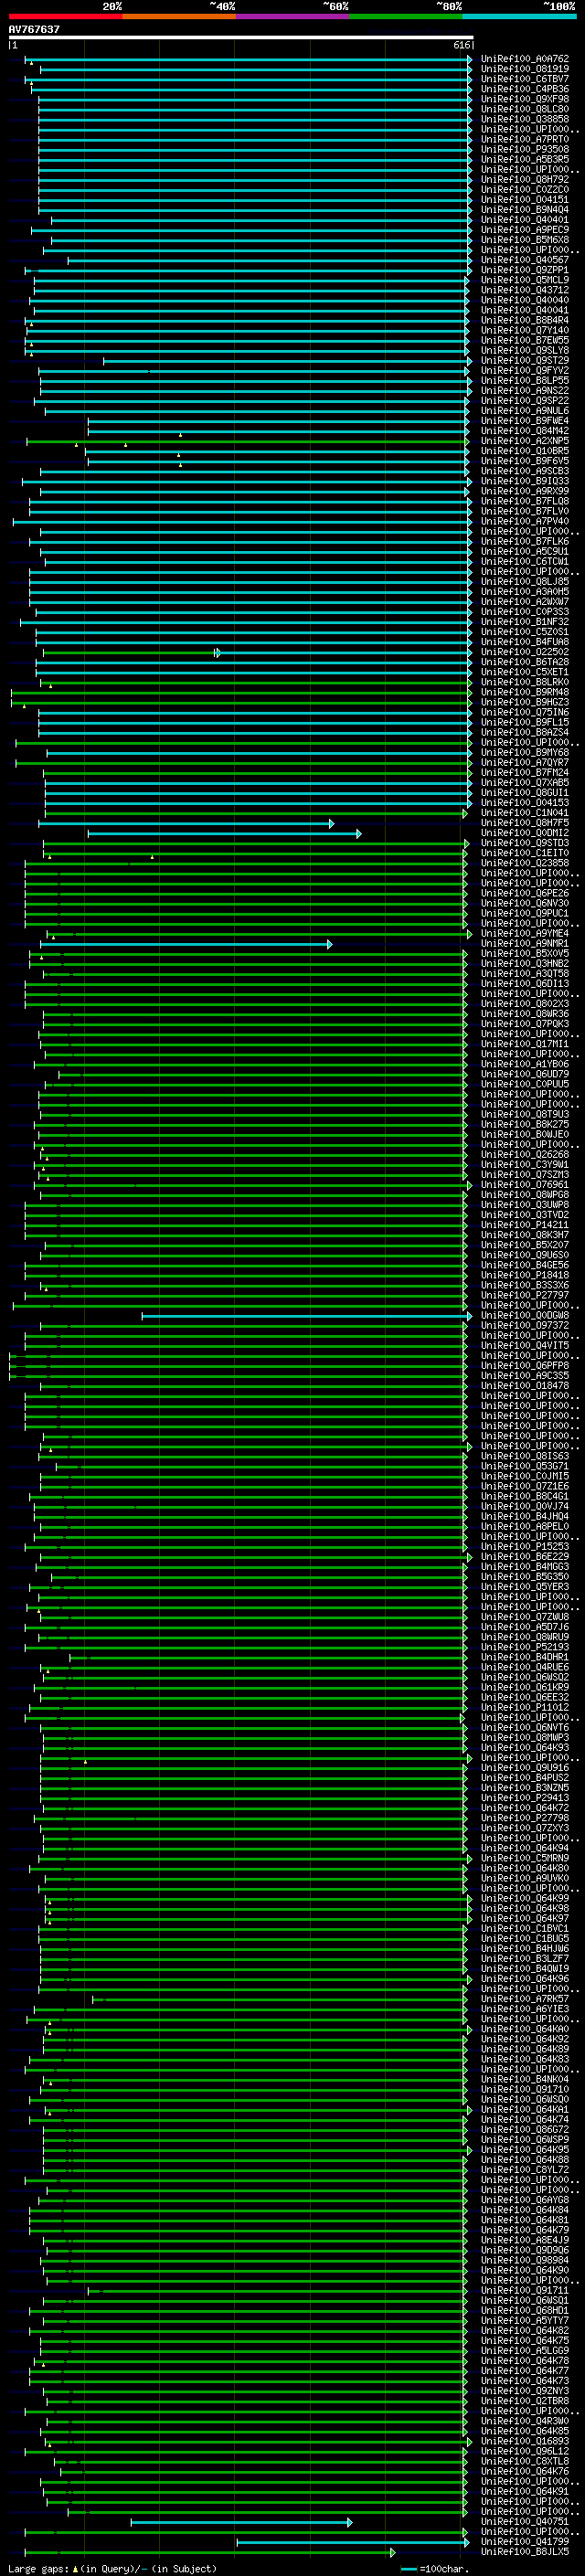Open hit UniRef100_Q9XF98
Image resolution: width=585 pixels, height=2576 pixels.
click(525, 99)
